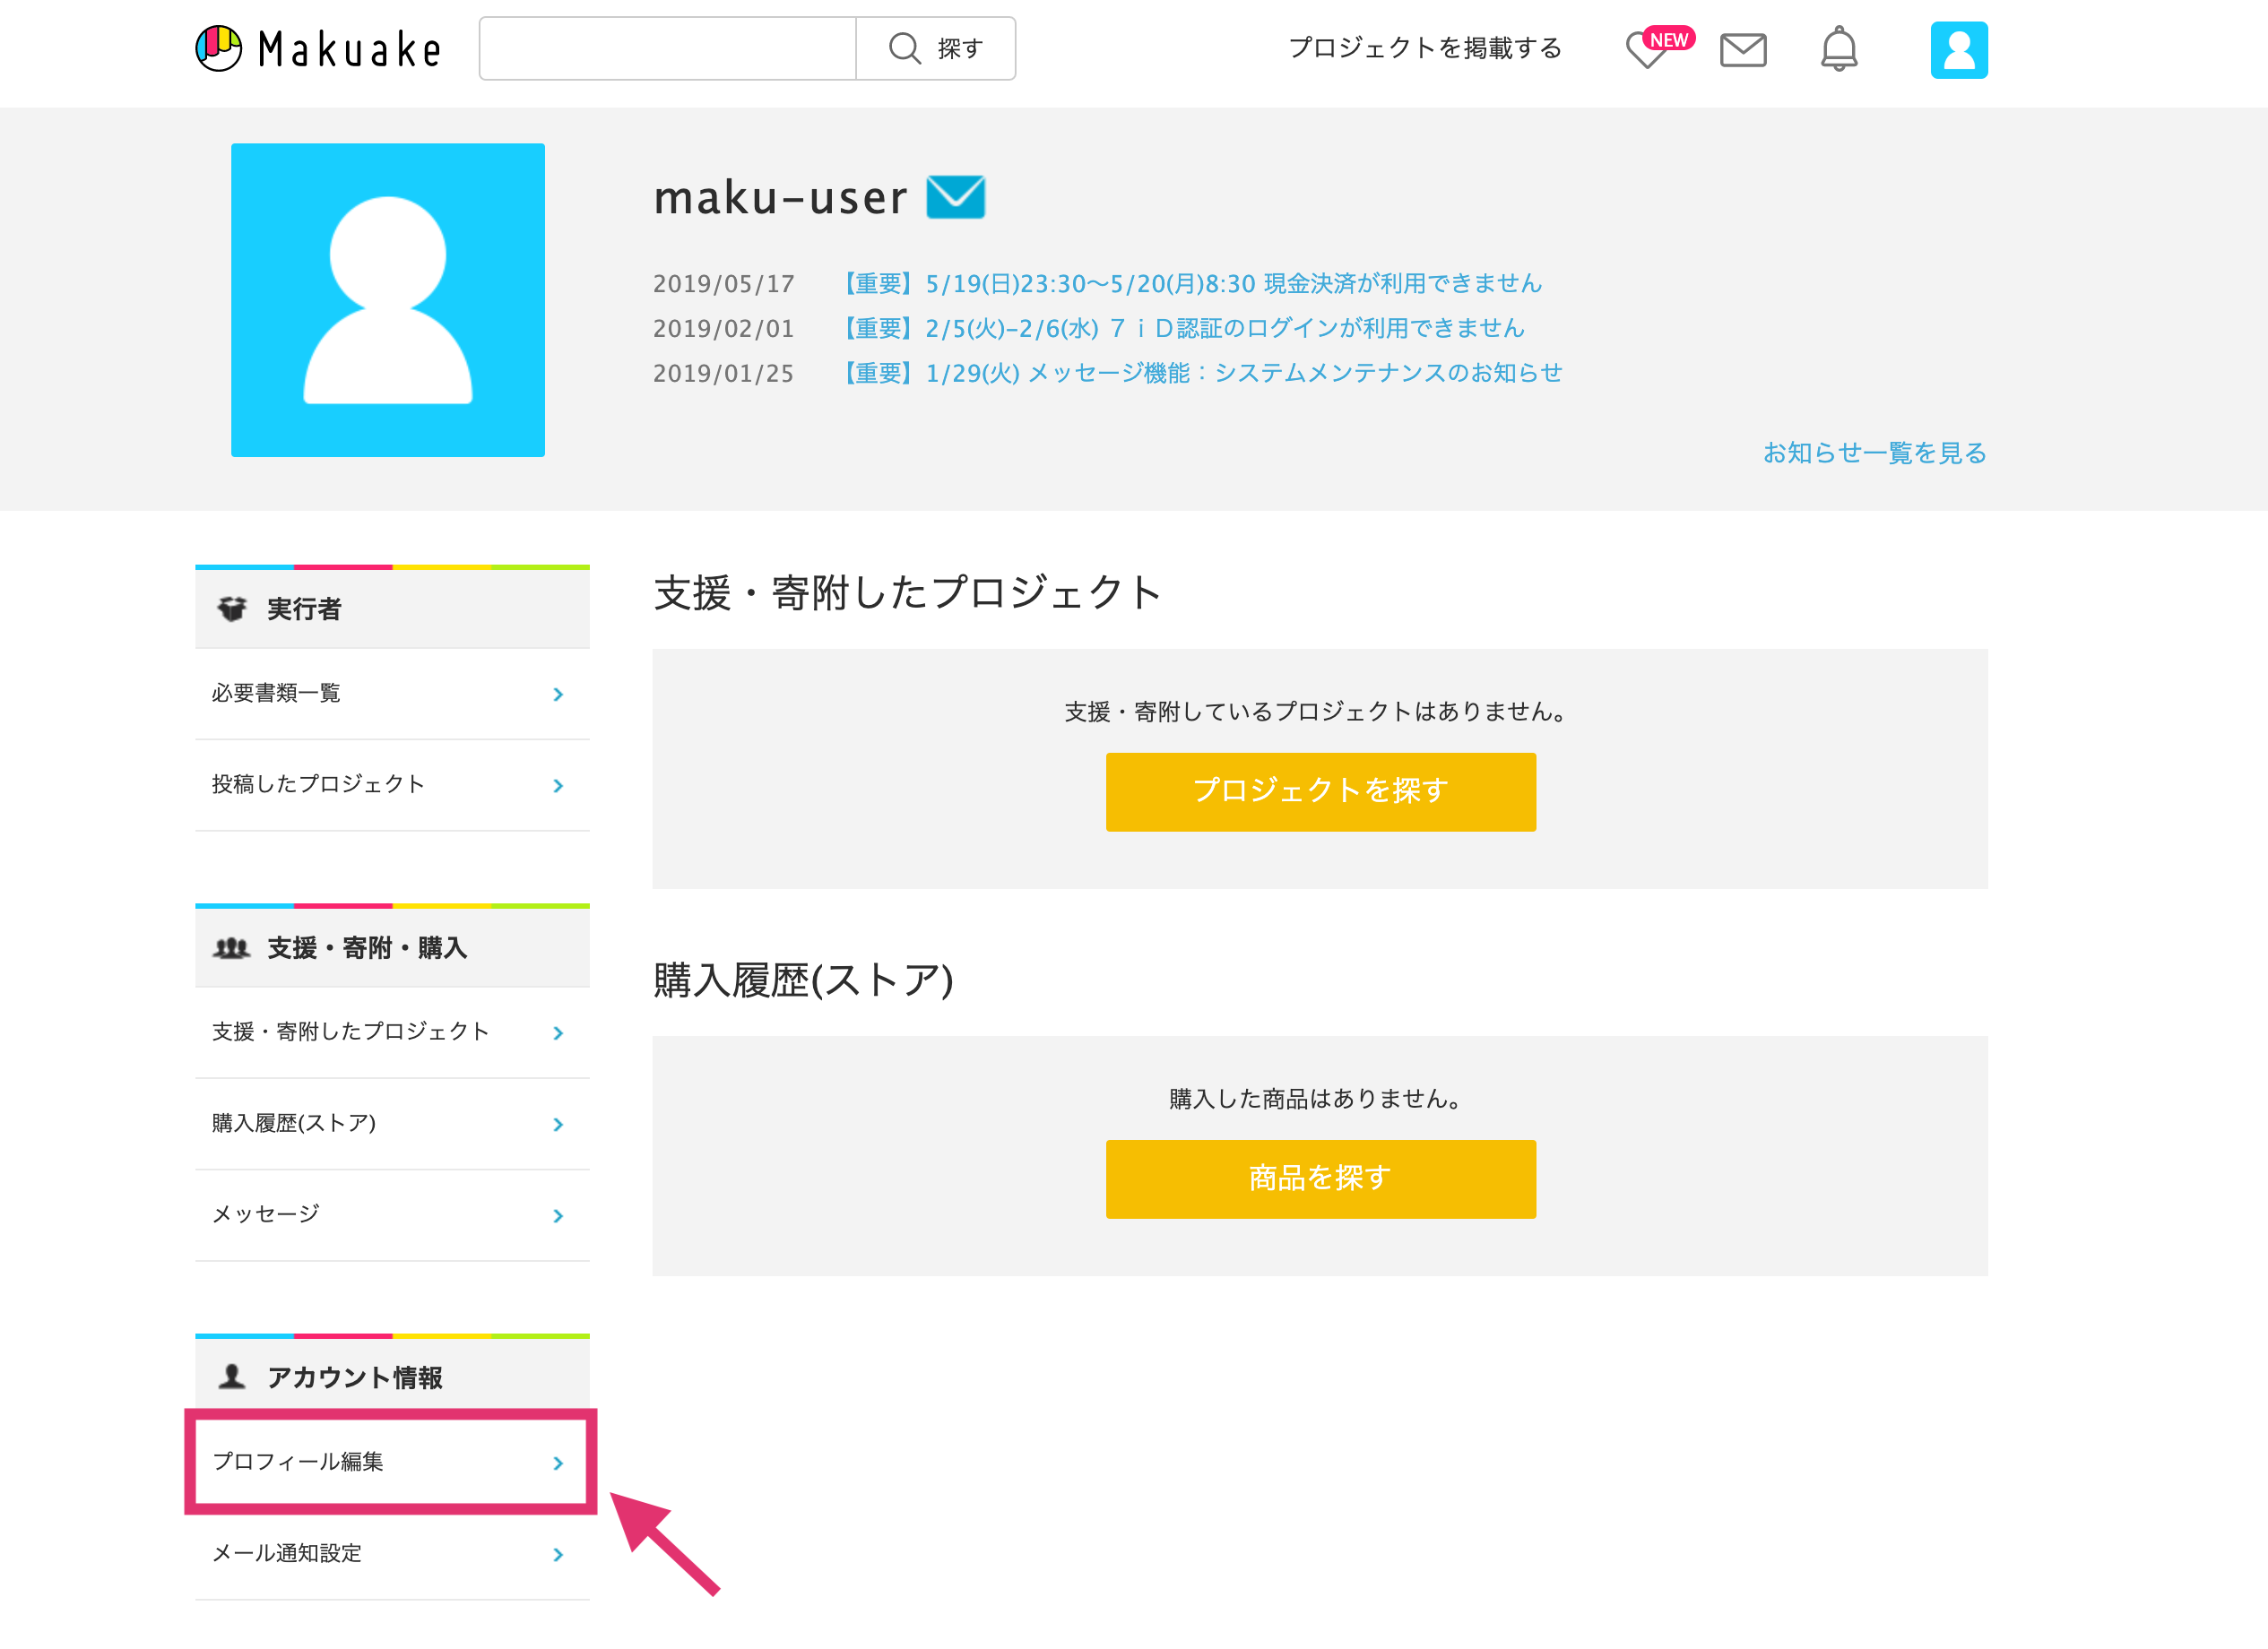
Task: Click the 探す search button
Action: pyautogui.click(x=936, y=48)
